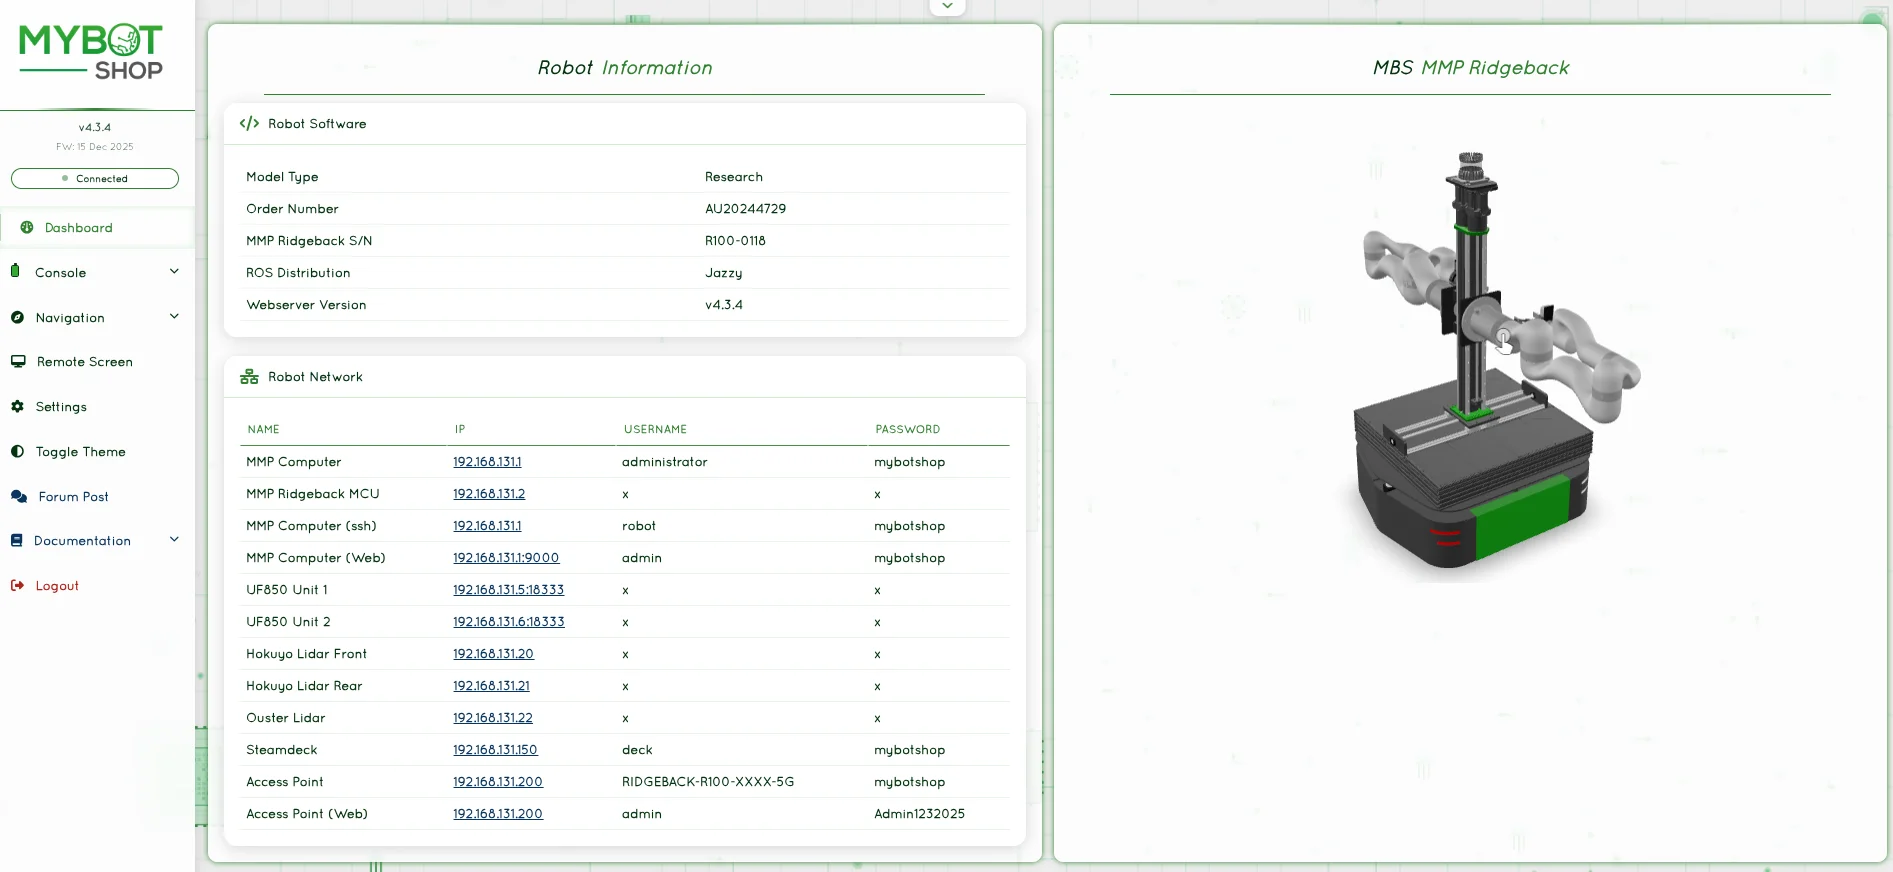Expand the Navigation submenu chevron
Screen dimensions: 1893x872
(x=174, y=317)
